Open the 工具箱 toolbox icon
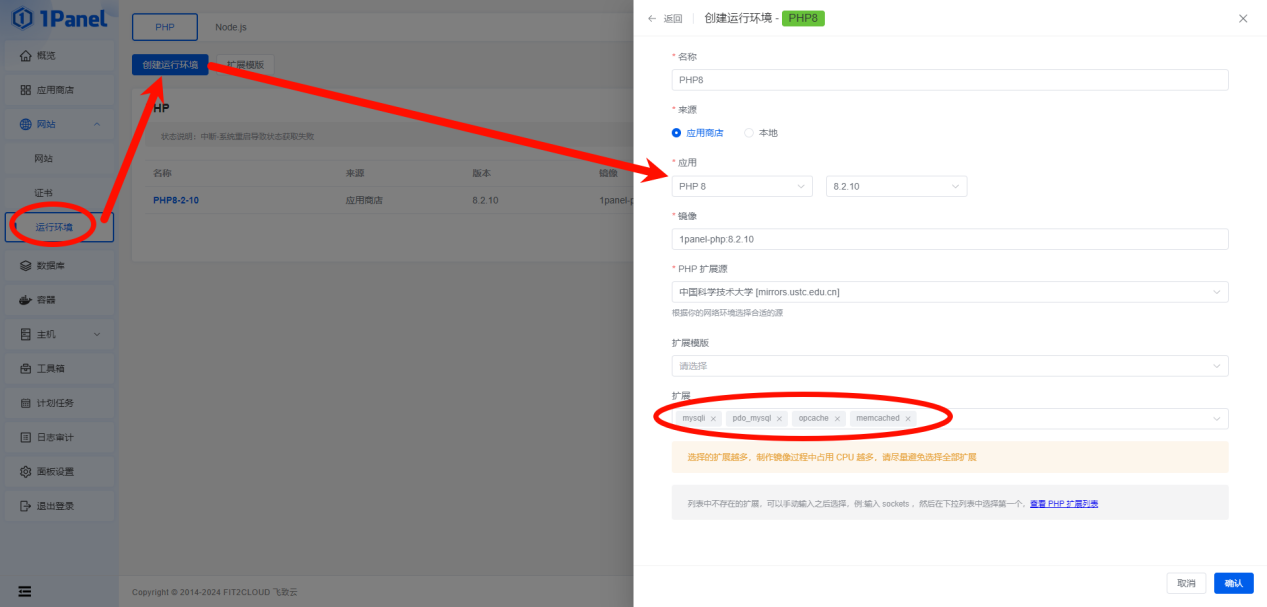This screenshot has width=1267, height=607. pyautogui.click(x=26, y=369)
